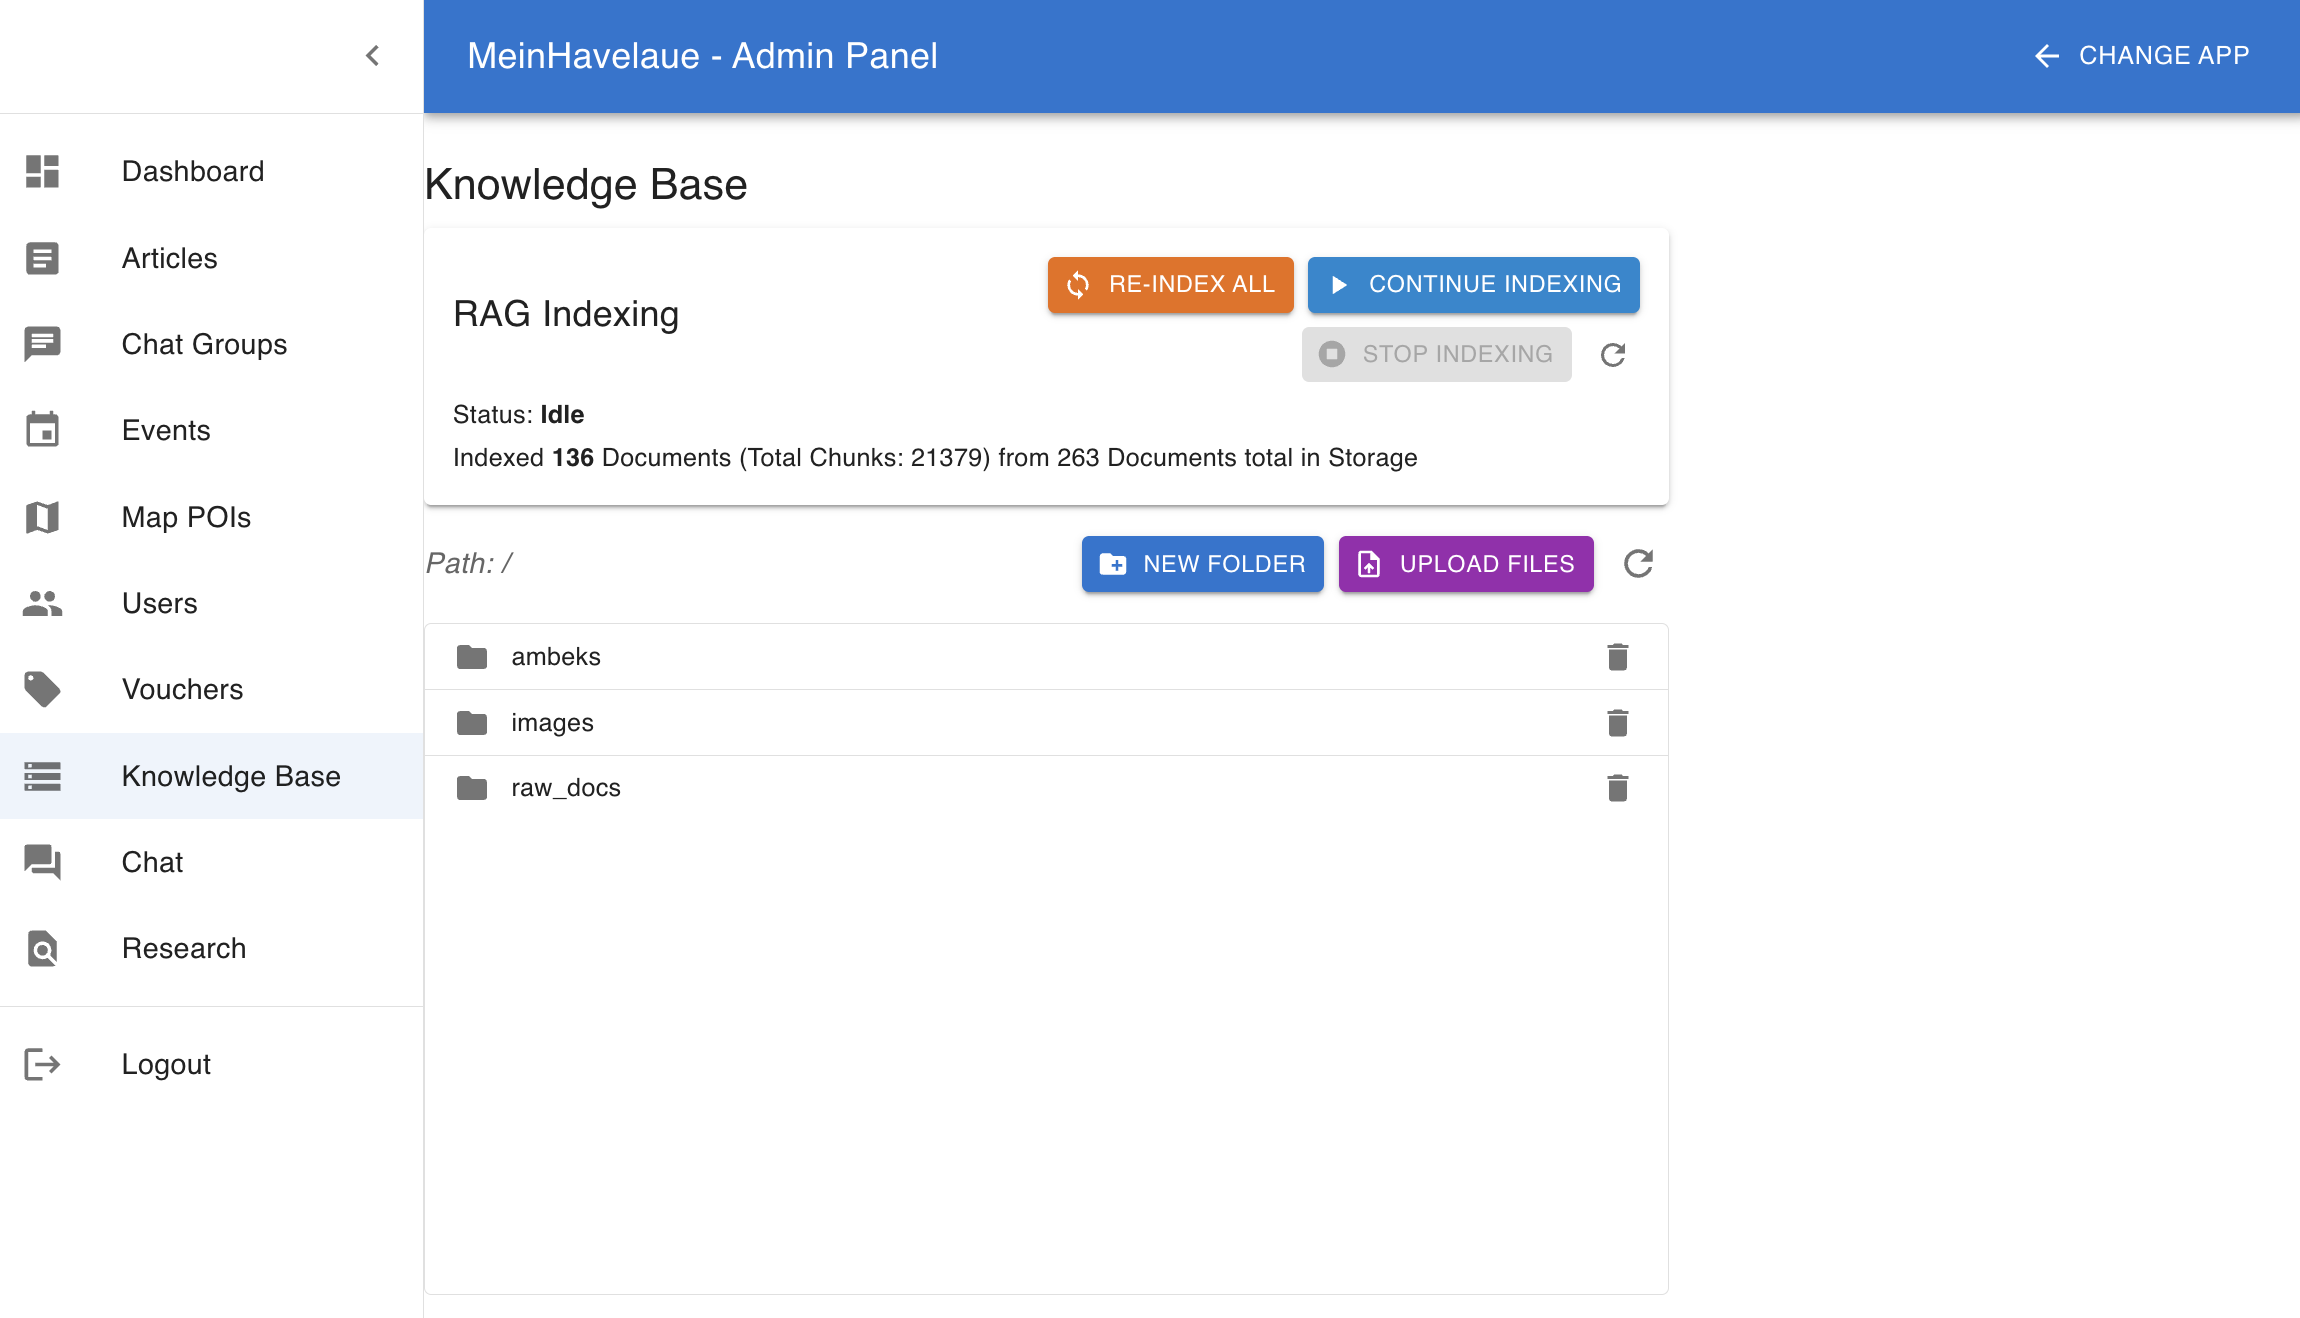Image resolution: width=2300 pixels, height=1318 pixels.
Task: Delete the ambeks folder using its trash icon
Action: coord(1618,656)
